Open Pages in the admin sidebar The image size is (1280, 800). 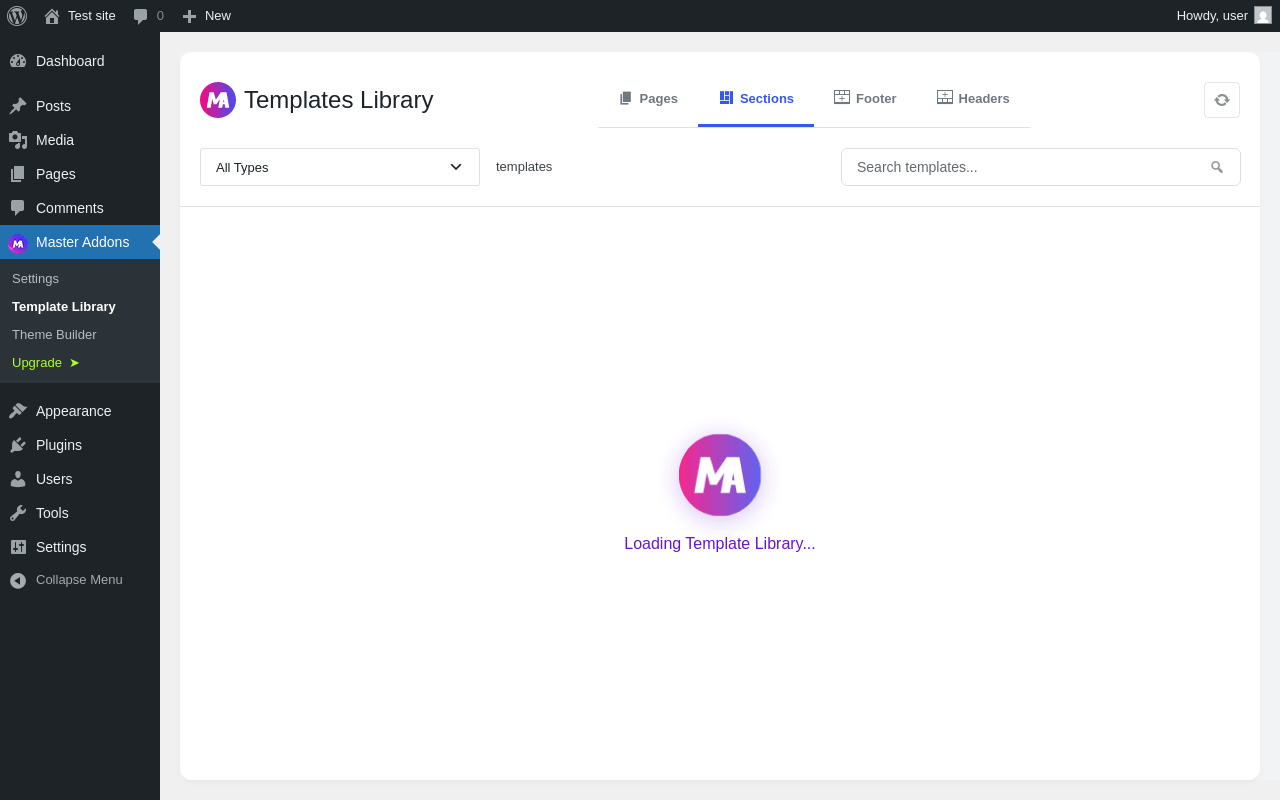click(x=80, y=174)
